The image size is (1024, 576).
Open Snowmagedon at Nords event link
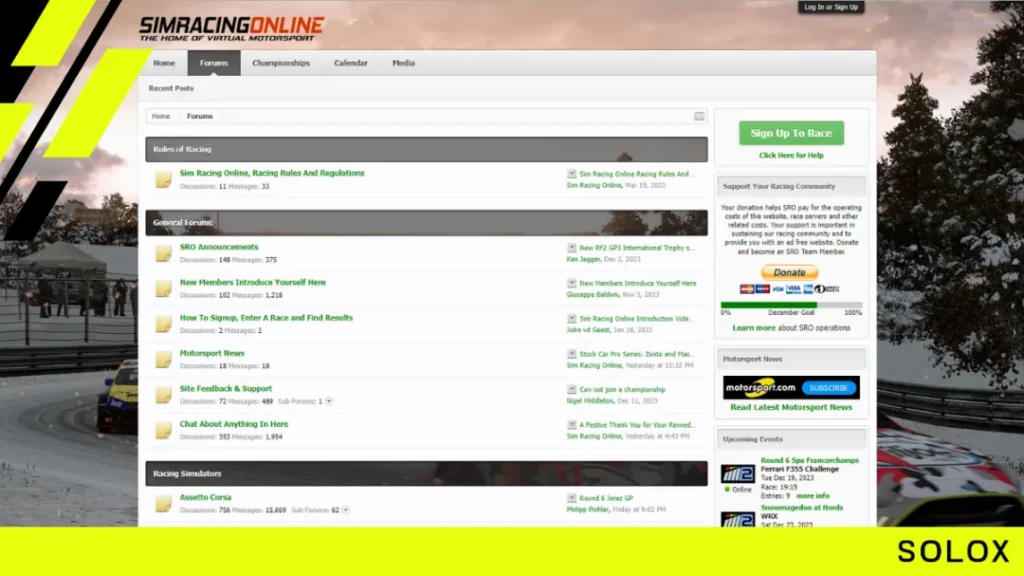pos(801,507)
